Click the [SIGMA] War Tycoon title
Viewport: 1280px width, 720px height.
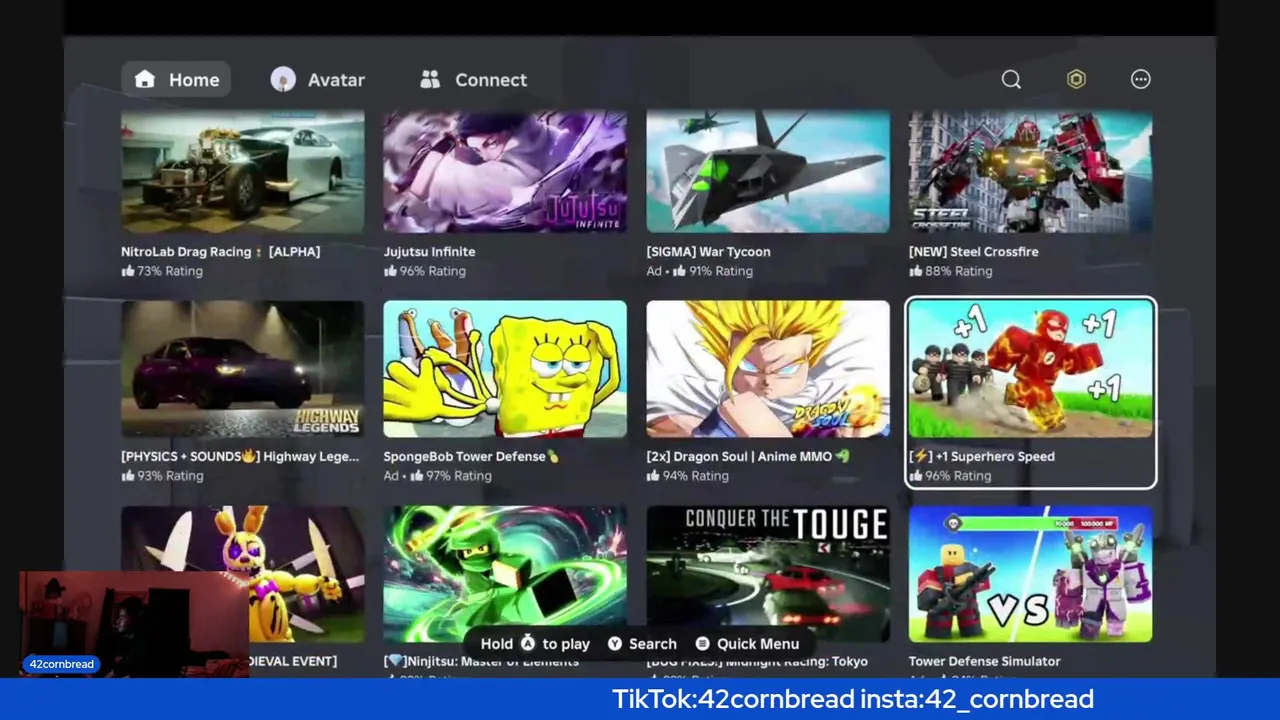click(x=708, y=252)
